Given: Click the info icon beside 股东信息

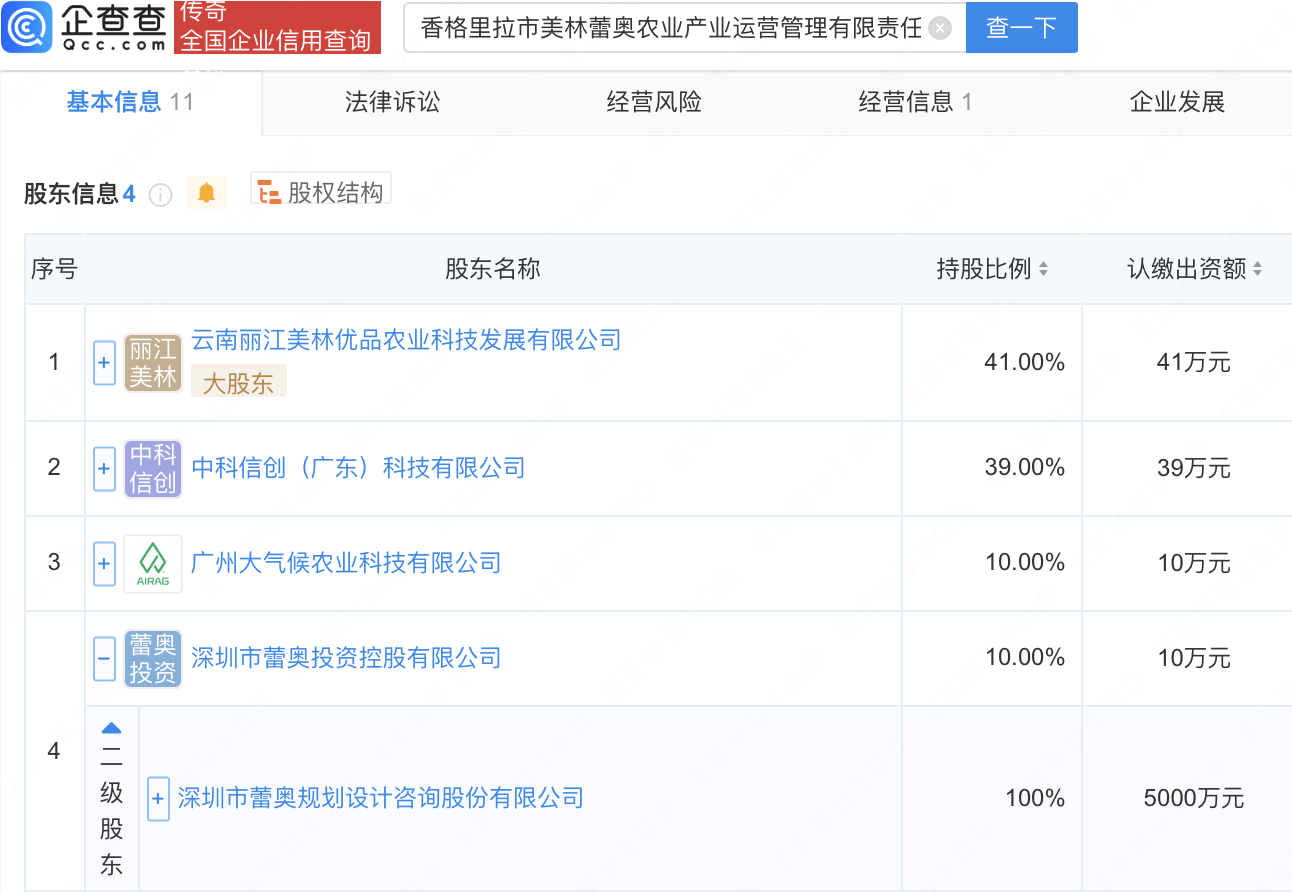Looking at the screenshot, I should [x=160, y=194].
